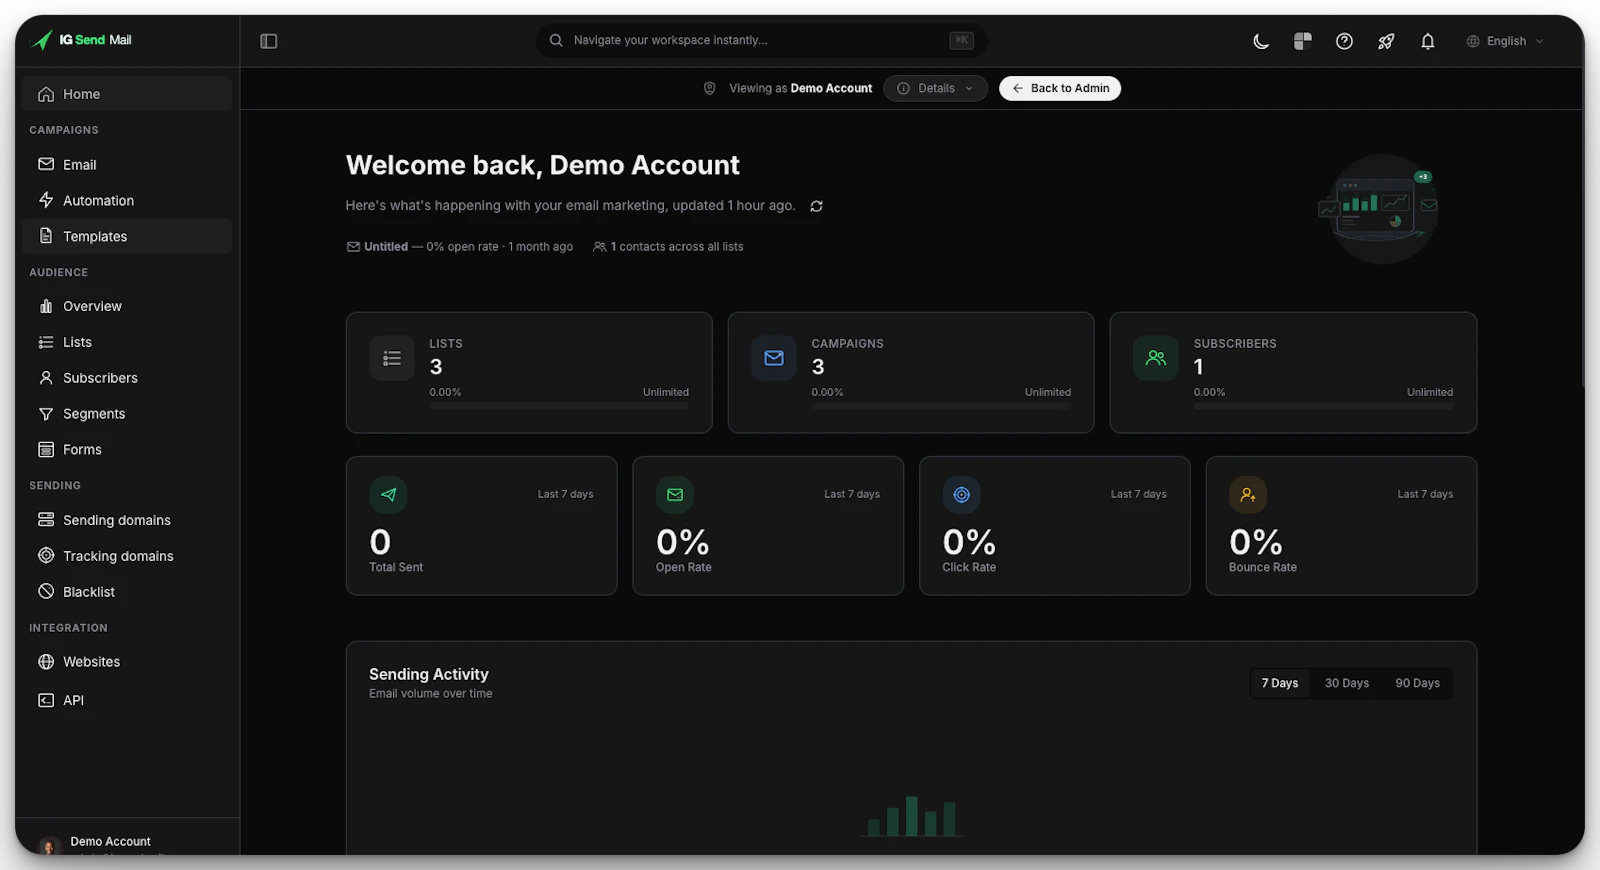Refresh dashboard stats icon
Image resolution: width=1600 pixels, height=870 pixels.
point(816,206)
